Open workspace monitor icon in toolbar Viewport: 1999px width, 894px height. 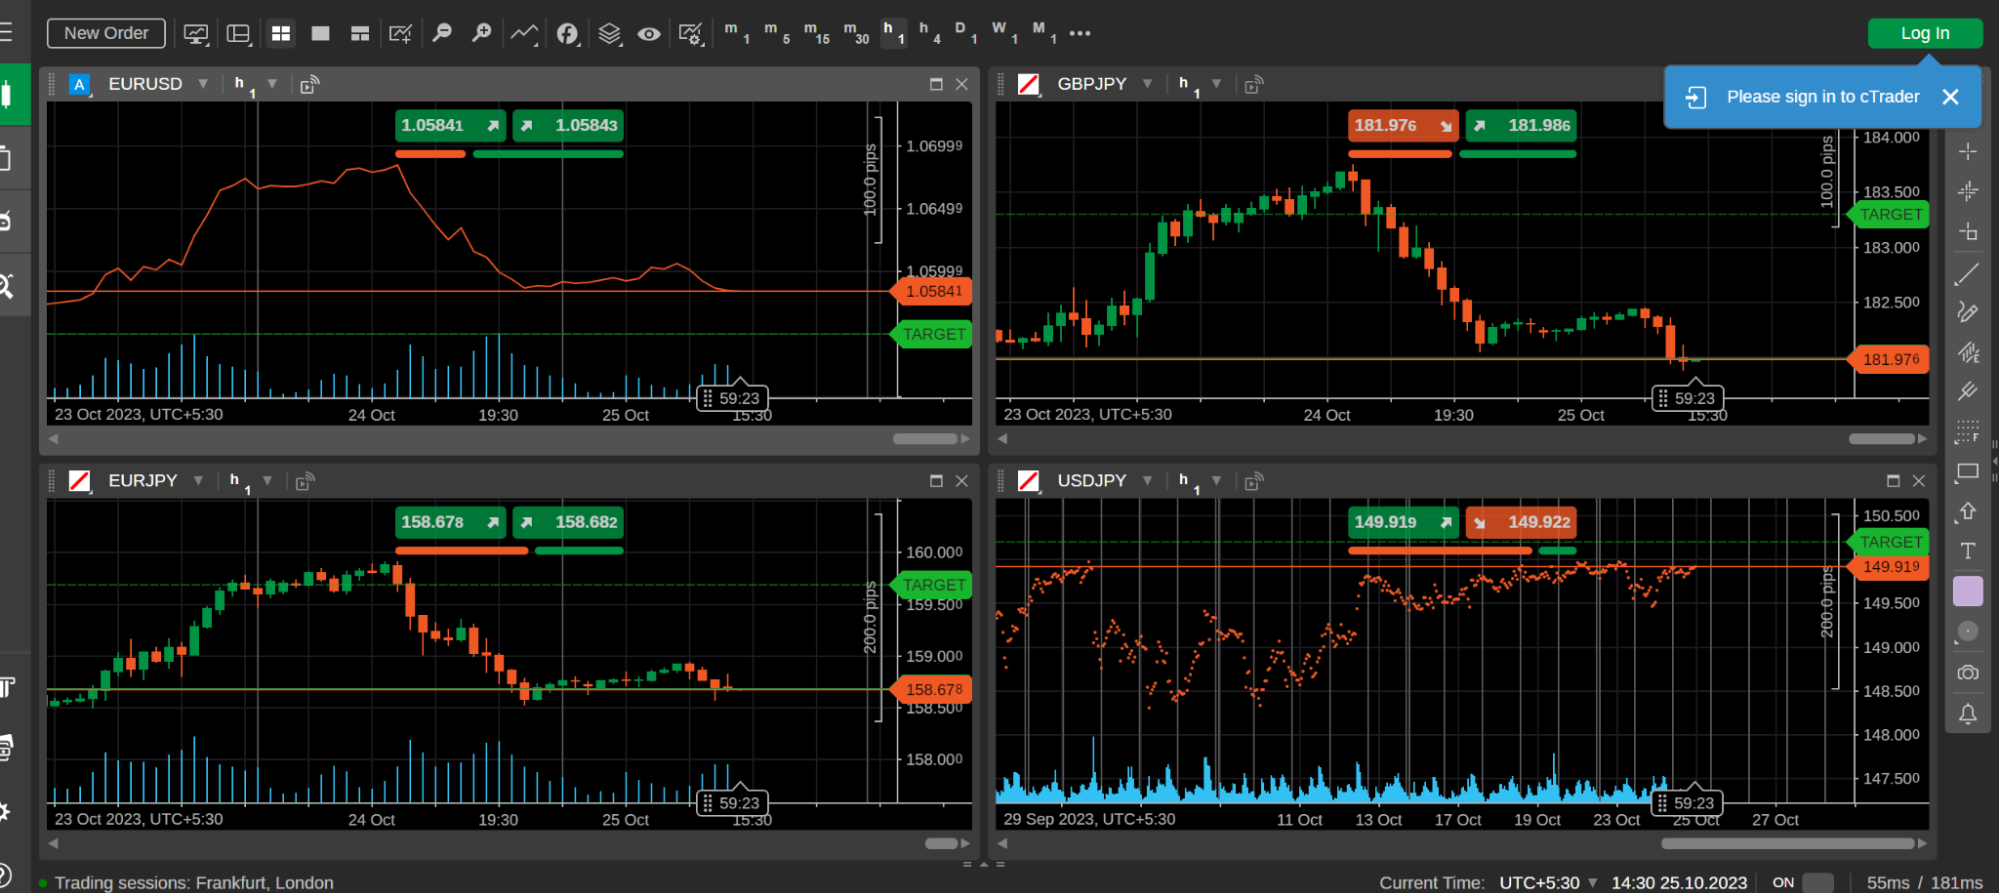click(196, 34)
